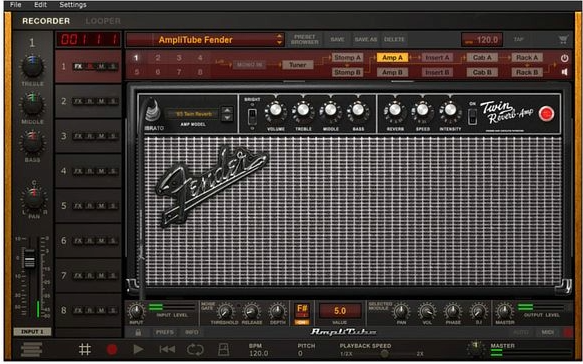Screen dimensions: 583x364
Task: Click the amp SPEED knob
Action: 422,110
